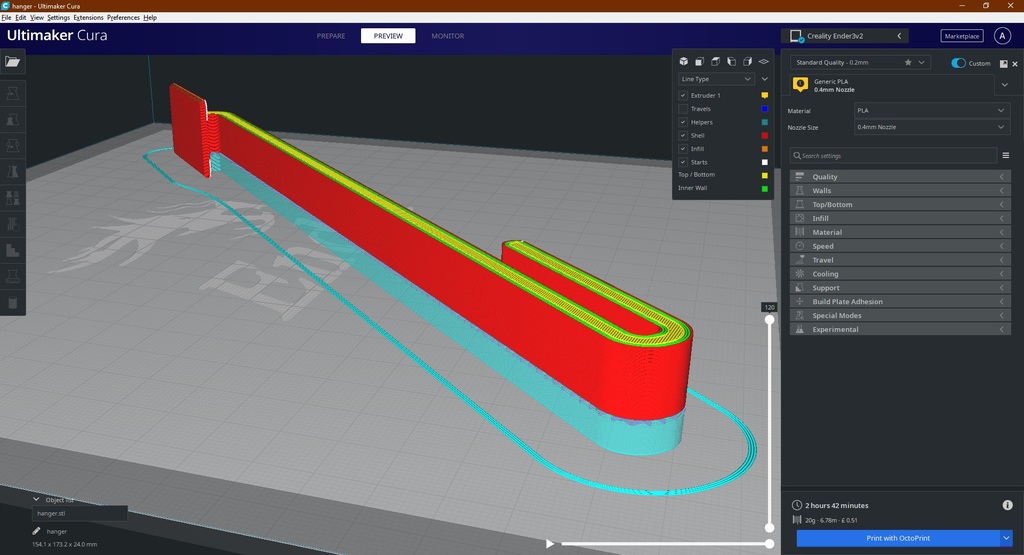Close the print settings panel
This screenshot has height=555, width=1024.
click(x=1015, y=64)
